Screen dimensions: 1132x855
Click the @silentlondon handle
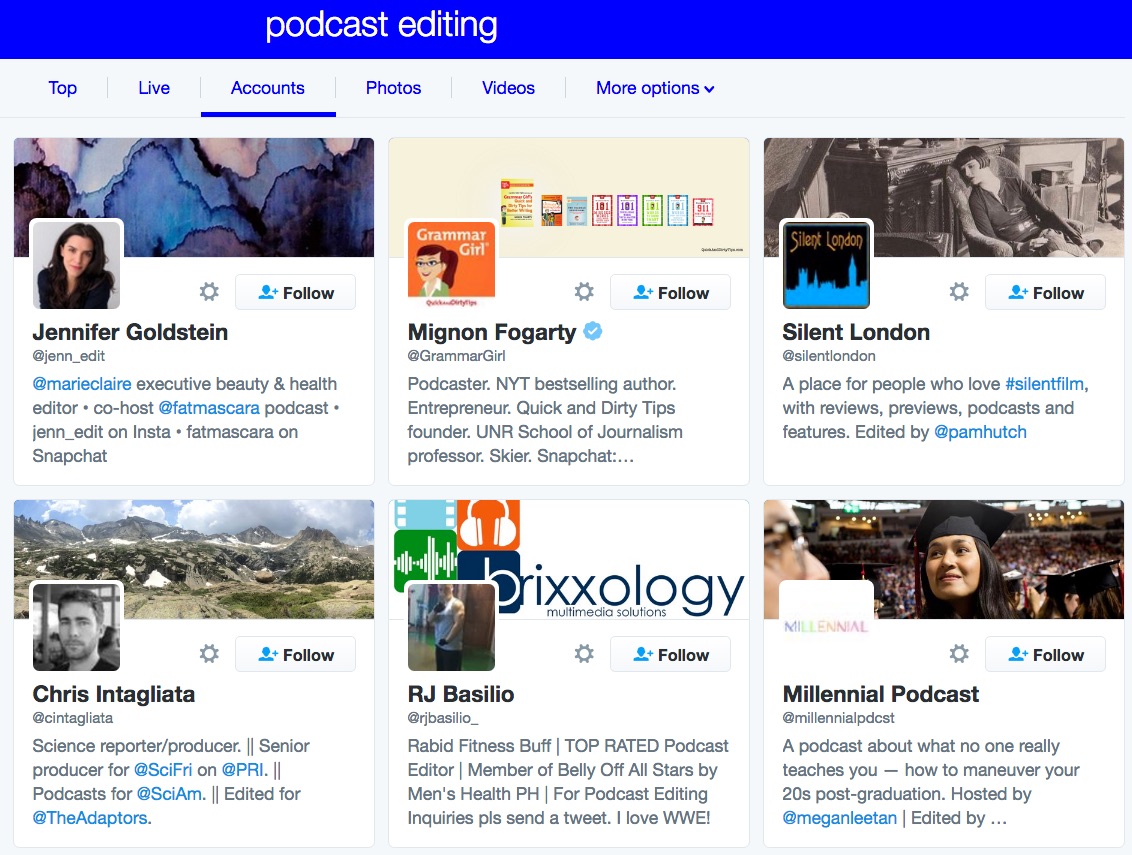pyautogui.click(x=829, y=356)
